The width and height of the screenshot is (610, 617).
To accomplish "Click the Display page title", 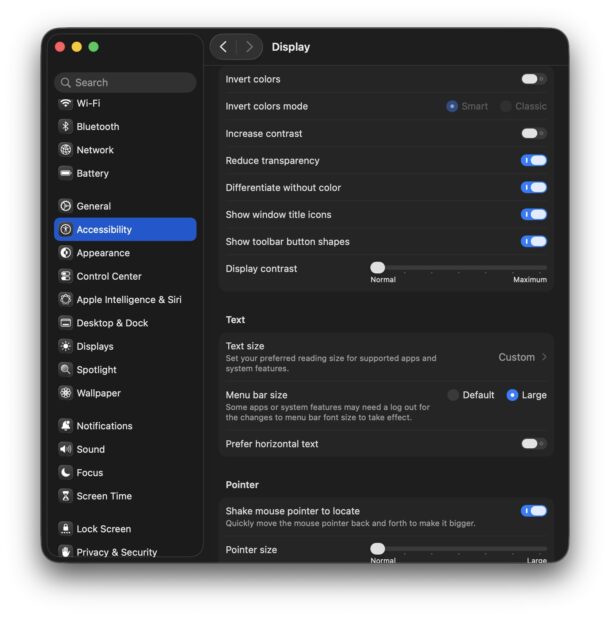I will tap(291, 47).
